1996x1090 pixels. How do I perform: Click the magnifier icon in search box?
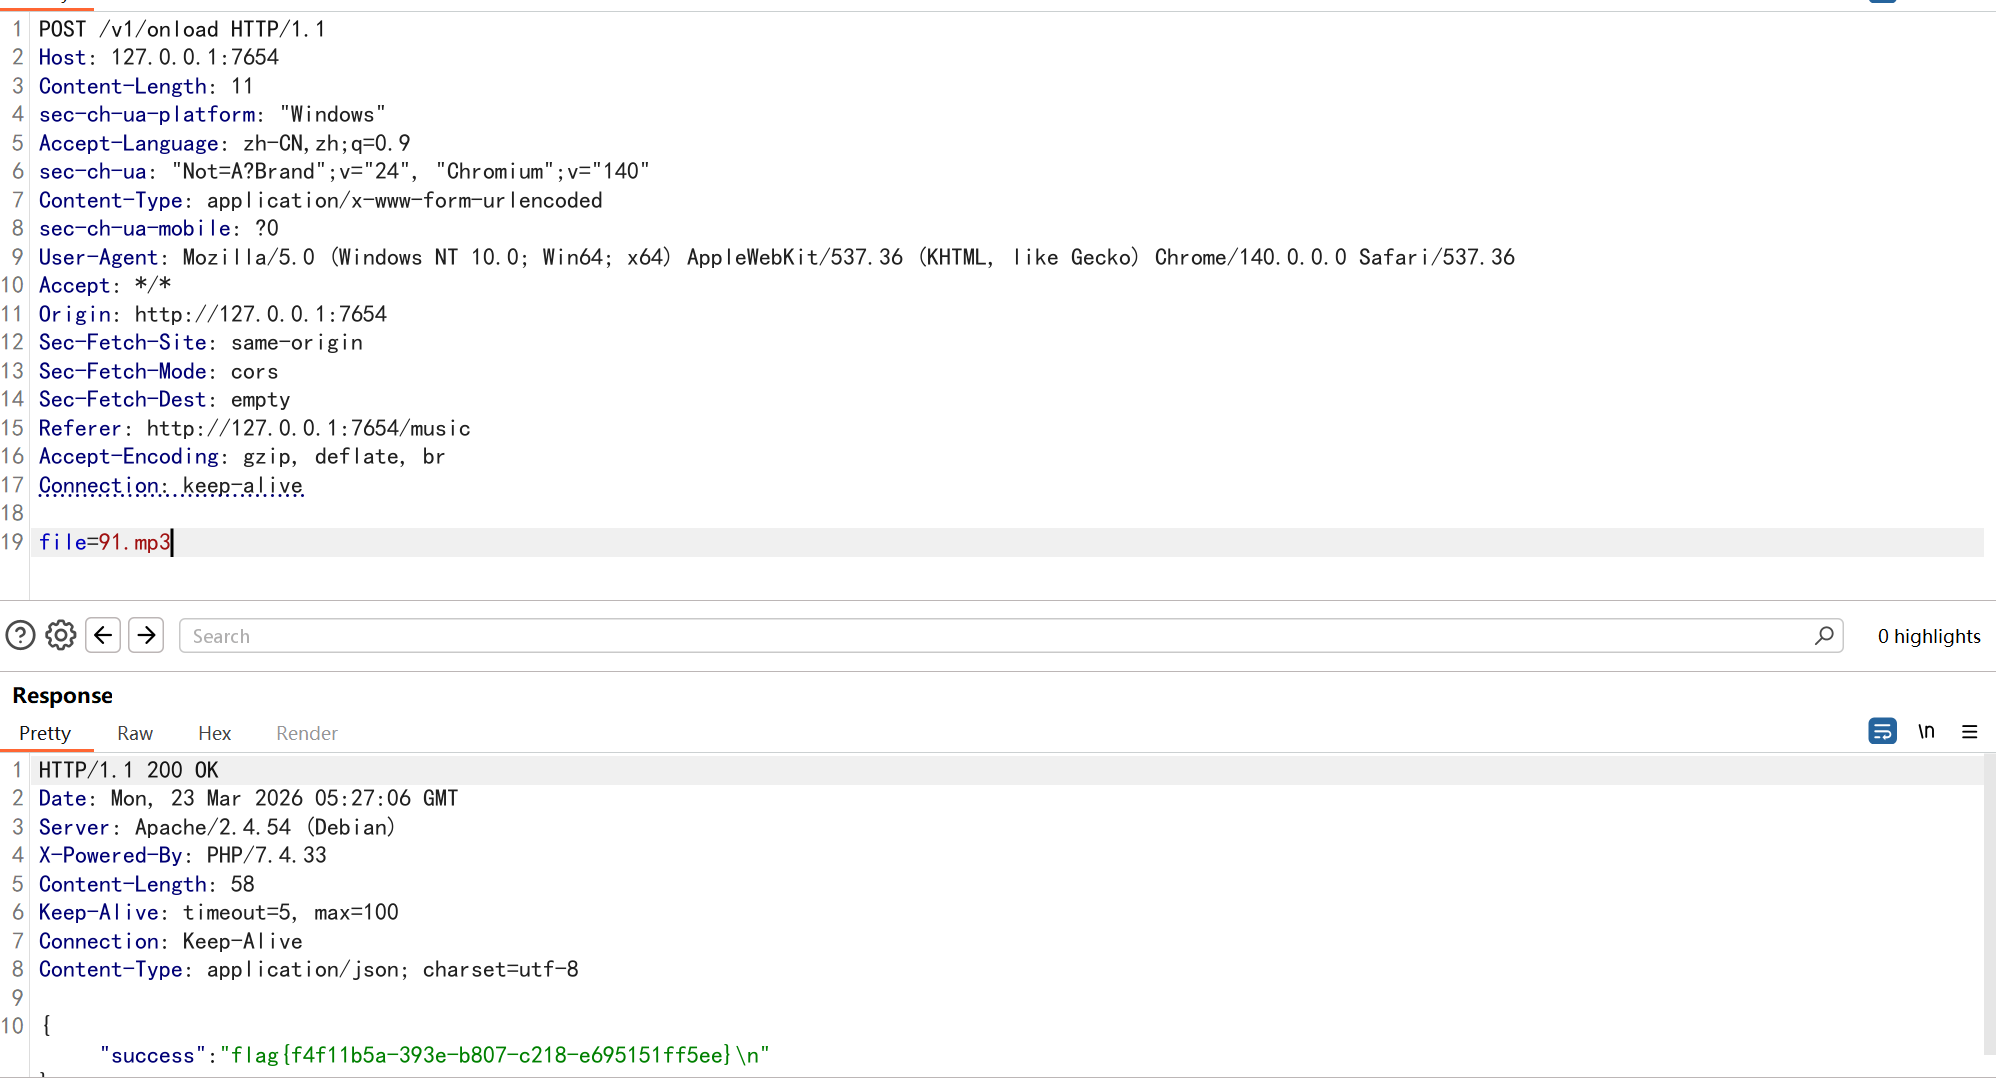[x=1824, y=636]
